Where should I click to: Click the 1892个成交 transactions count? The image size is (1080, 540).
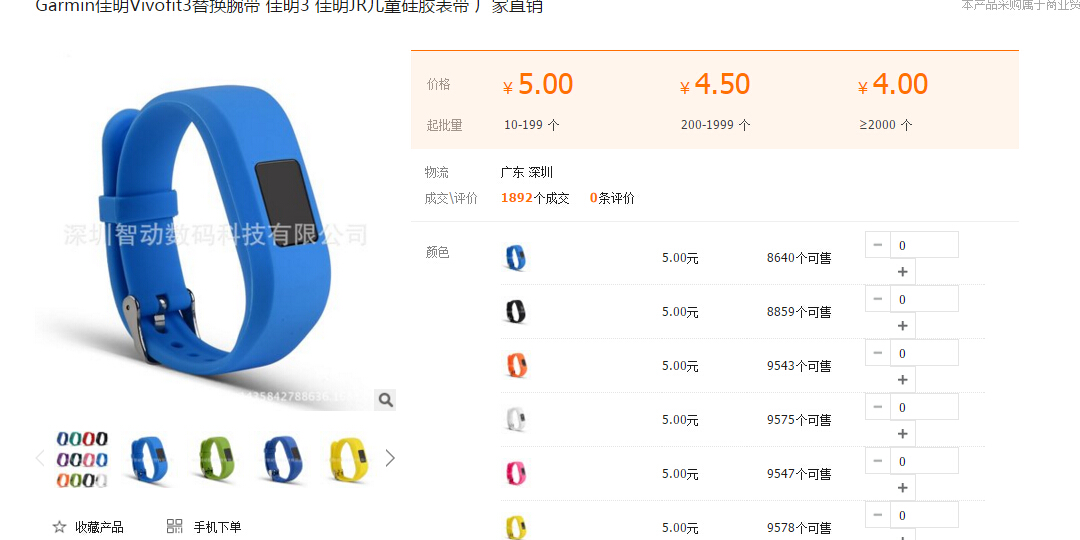point(535,198)
